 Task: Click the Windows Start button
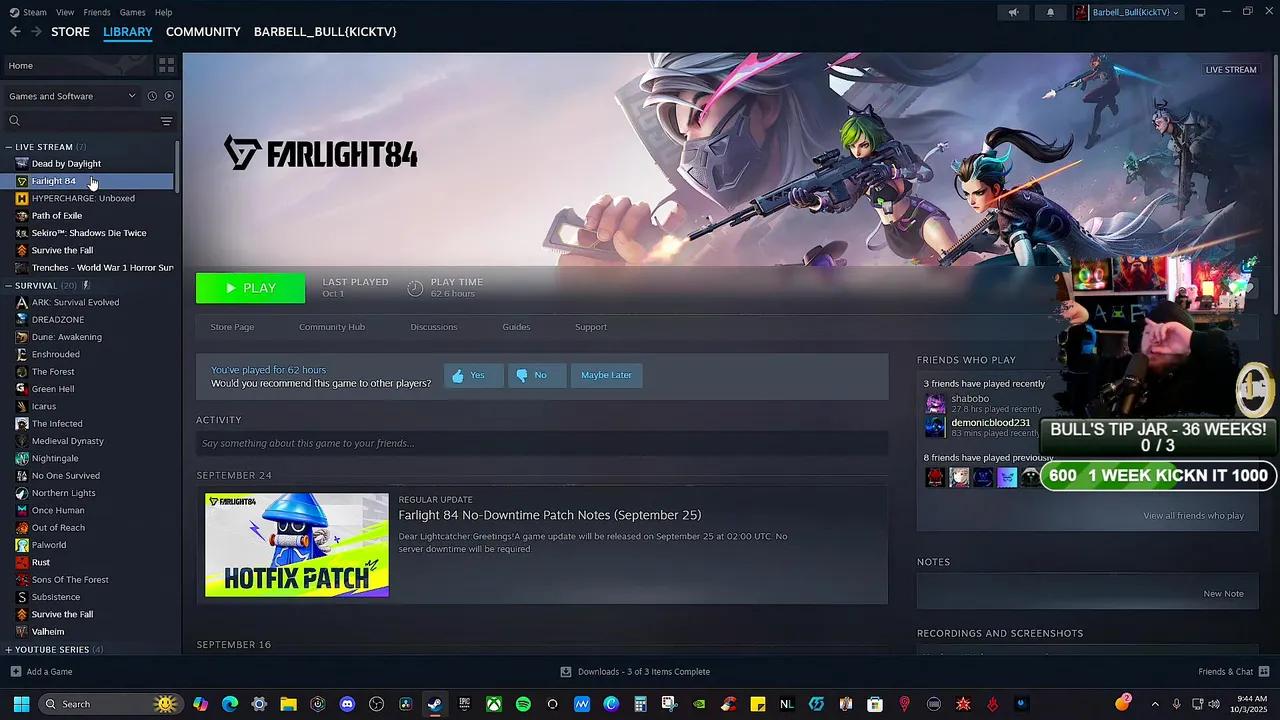(x=21, y=704)
